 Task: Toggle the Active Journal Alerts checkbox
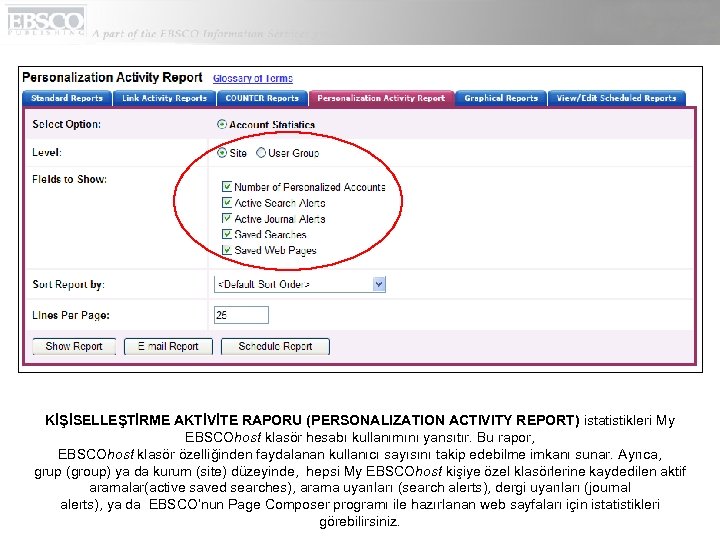226,218
